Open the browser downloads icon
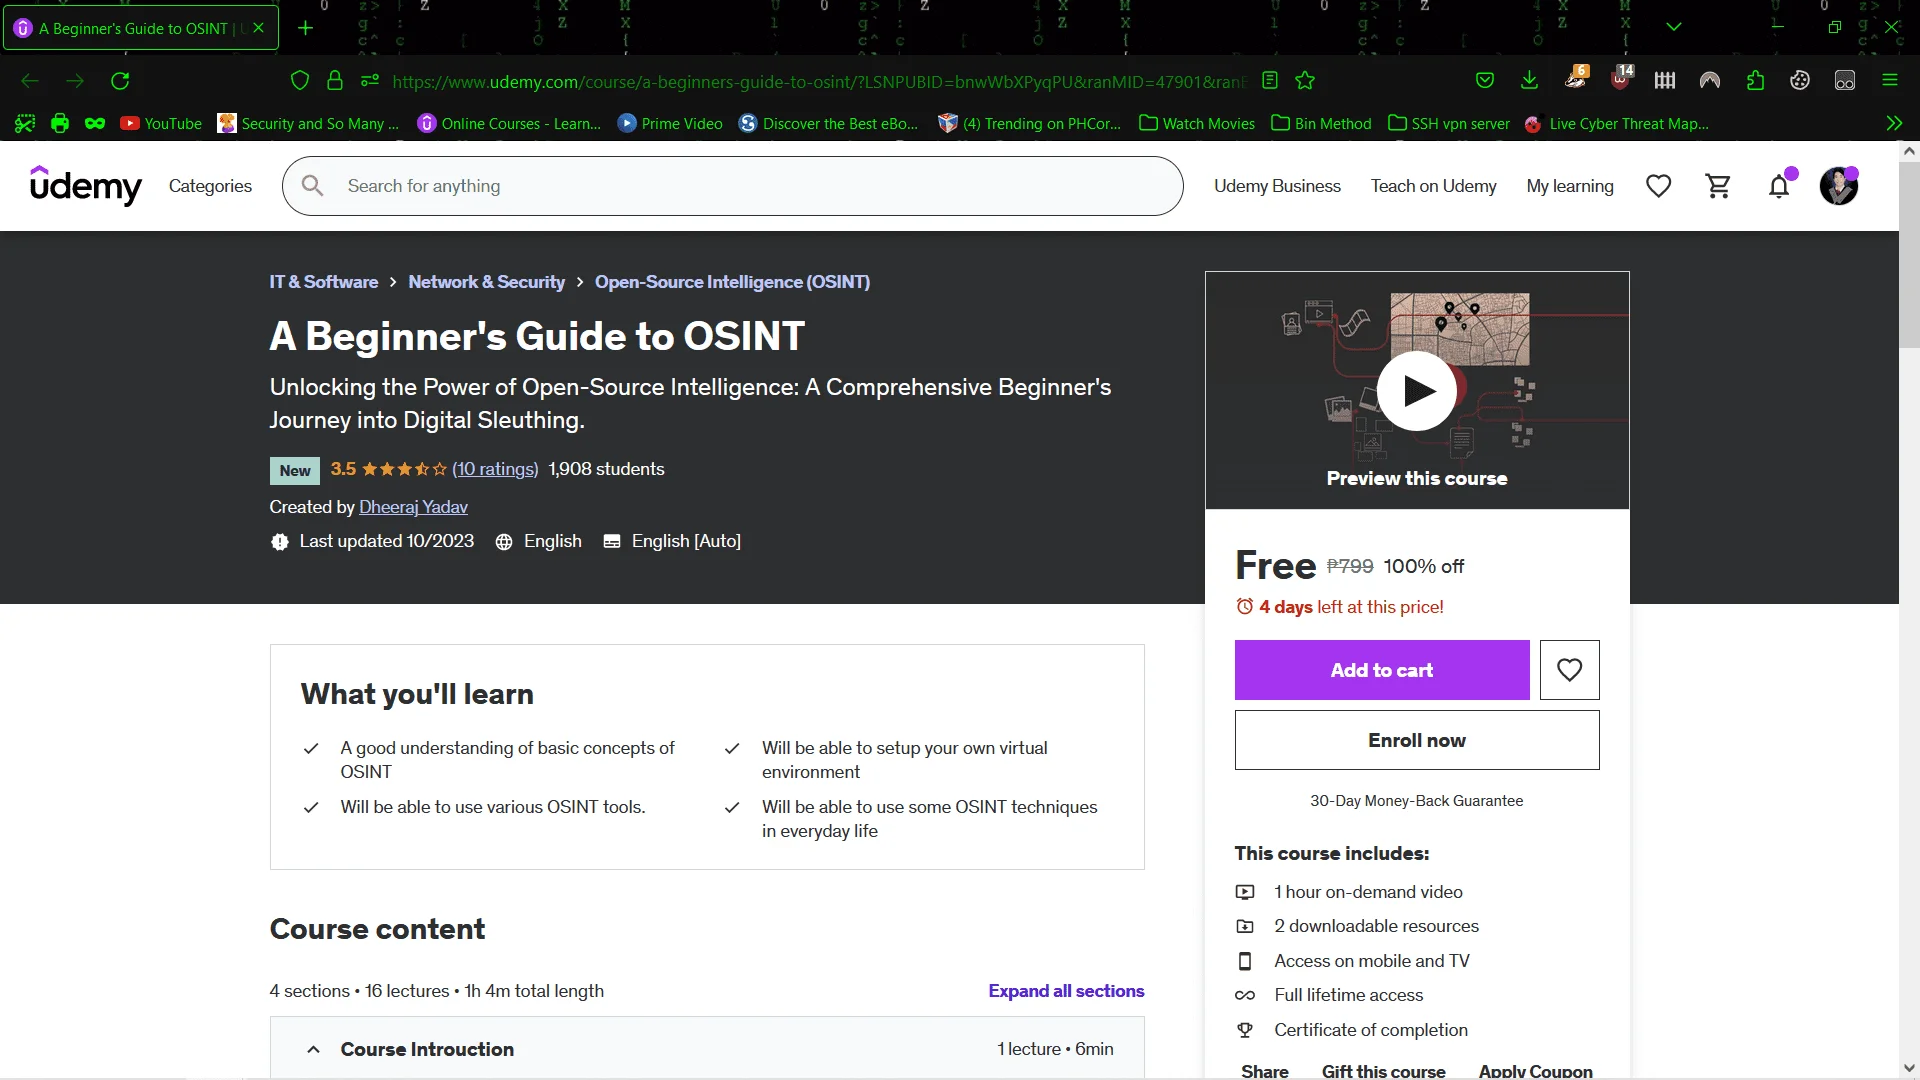This screenshot has height=1080, width=1920. pyautogui.click(x=1529, y=81)
